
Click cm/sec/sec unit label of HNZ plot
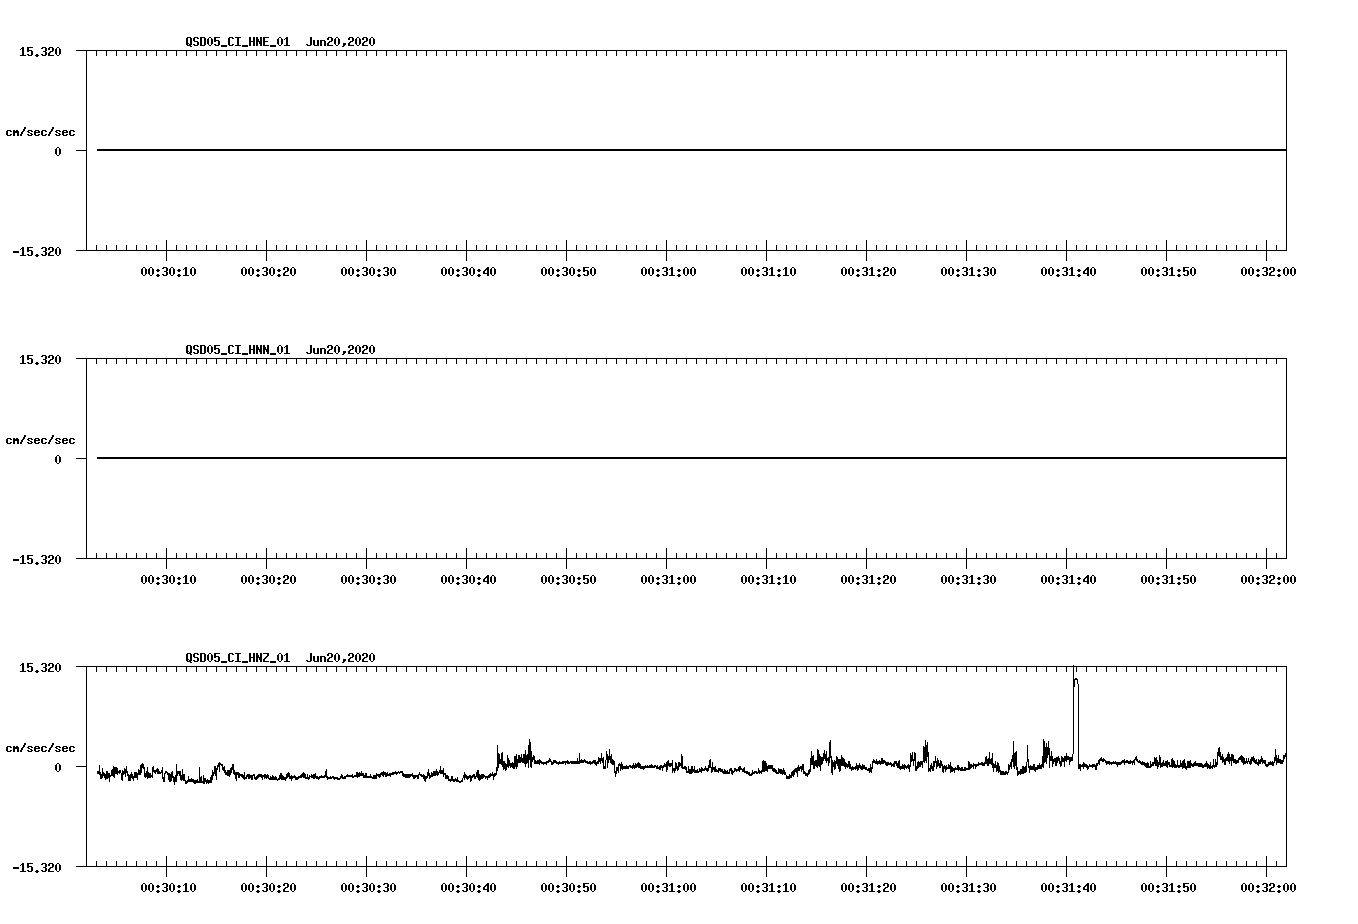pos(40,748)
